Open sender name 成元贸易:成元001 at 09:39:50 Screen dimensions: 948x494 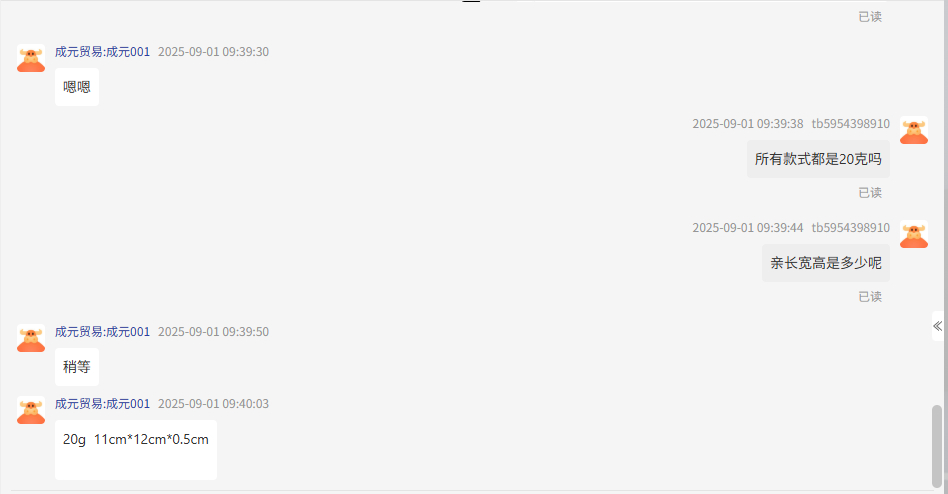point(102,332)
